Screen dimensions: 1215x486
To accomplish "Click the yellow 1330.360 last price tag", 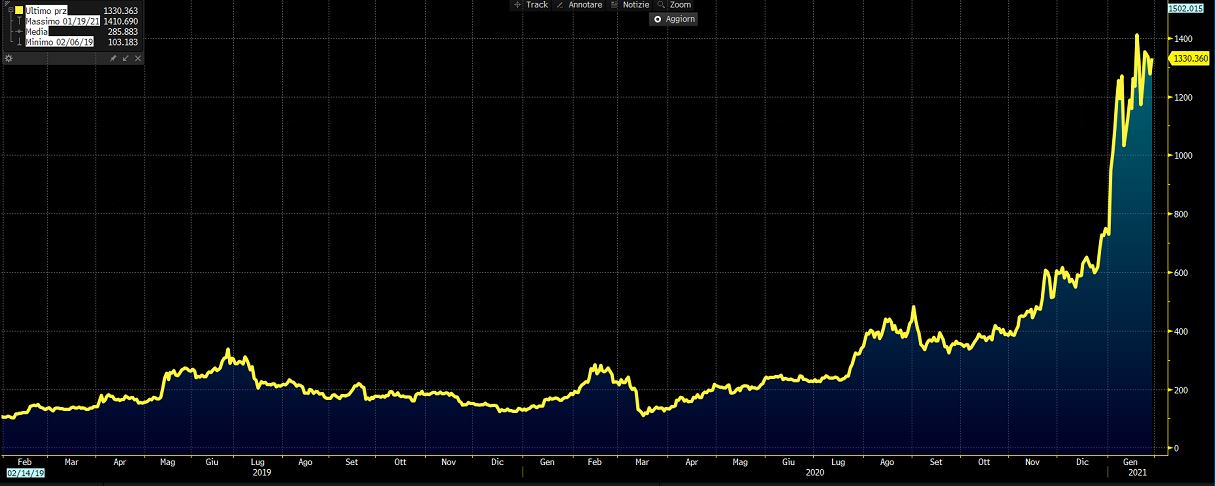I will (x=1191, y=59).
